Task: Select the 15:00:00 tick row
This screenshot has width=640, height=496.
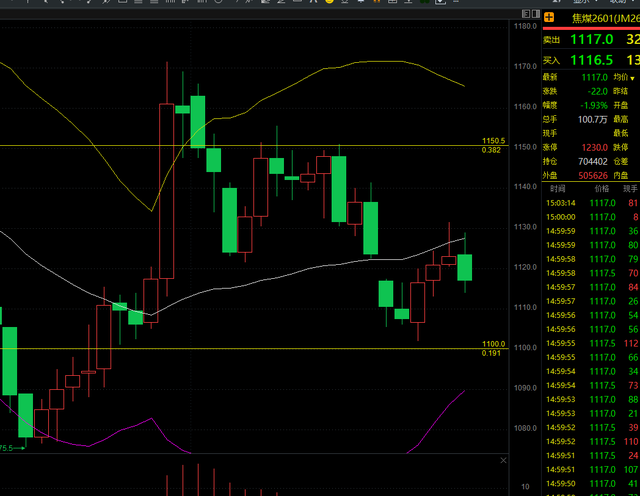Action: tap(591, 217)
